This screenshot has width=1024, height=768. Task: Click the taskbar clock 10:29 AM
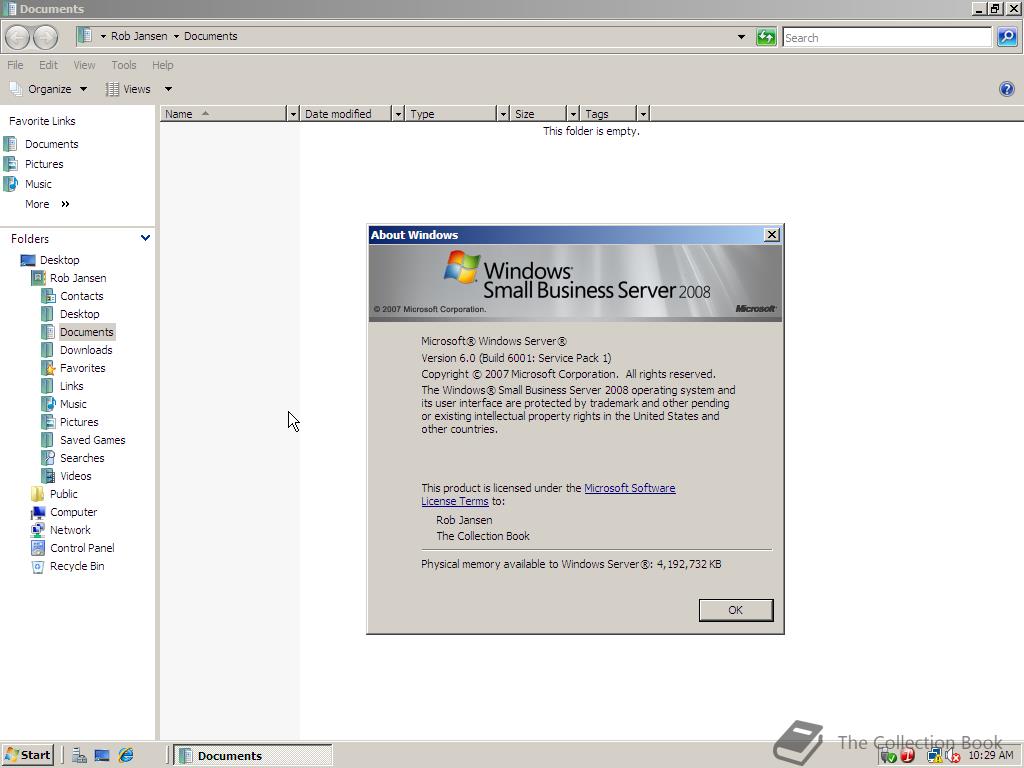[x=991, y=756]
